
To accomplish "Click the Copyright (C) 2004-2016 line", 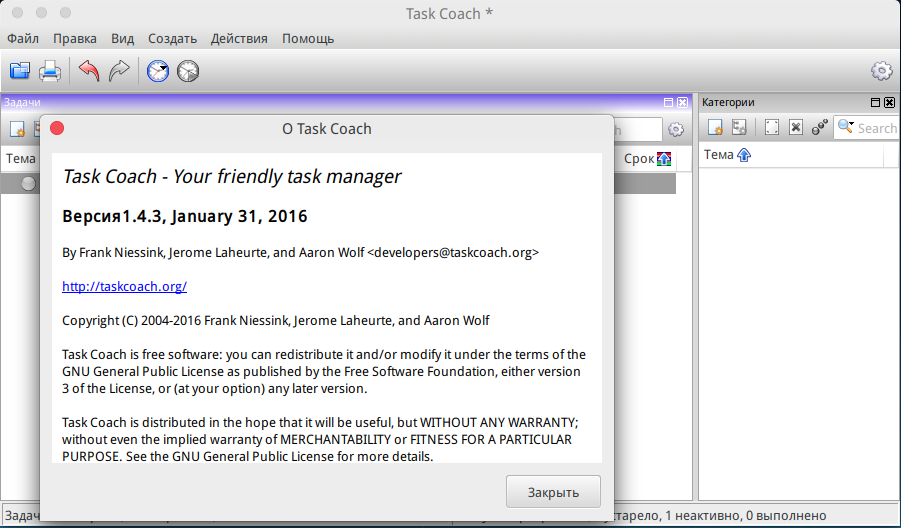I will coord(276,321).
